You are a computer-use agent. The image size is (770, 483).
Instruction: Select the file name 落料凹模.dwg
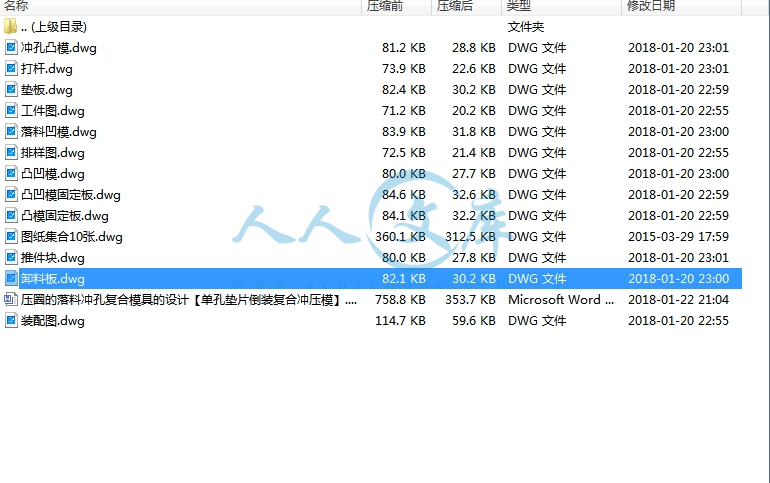(58, 132)
